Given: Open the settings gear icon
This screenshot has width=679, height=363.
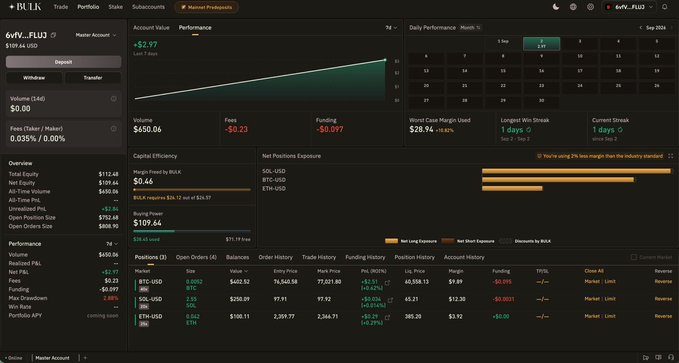Looking at the screenshot, I should [590, 7].
